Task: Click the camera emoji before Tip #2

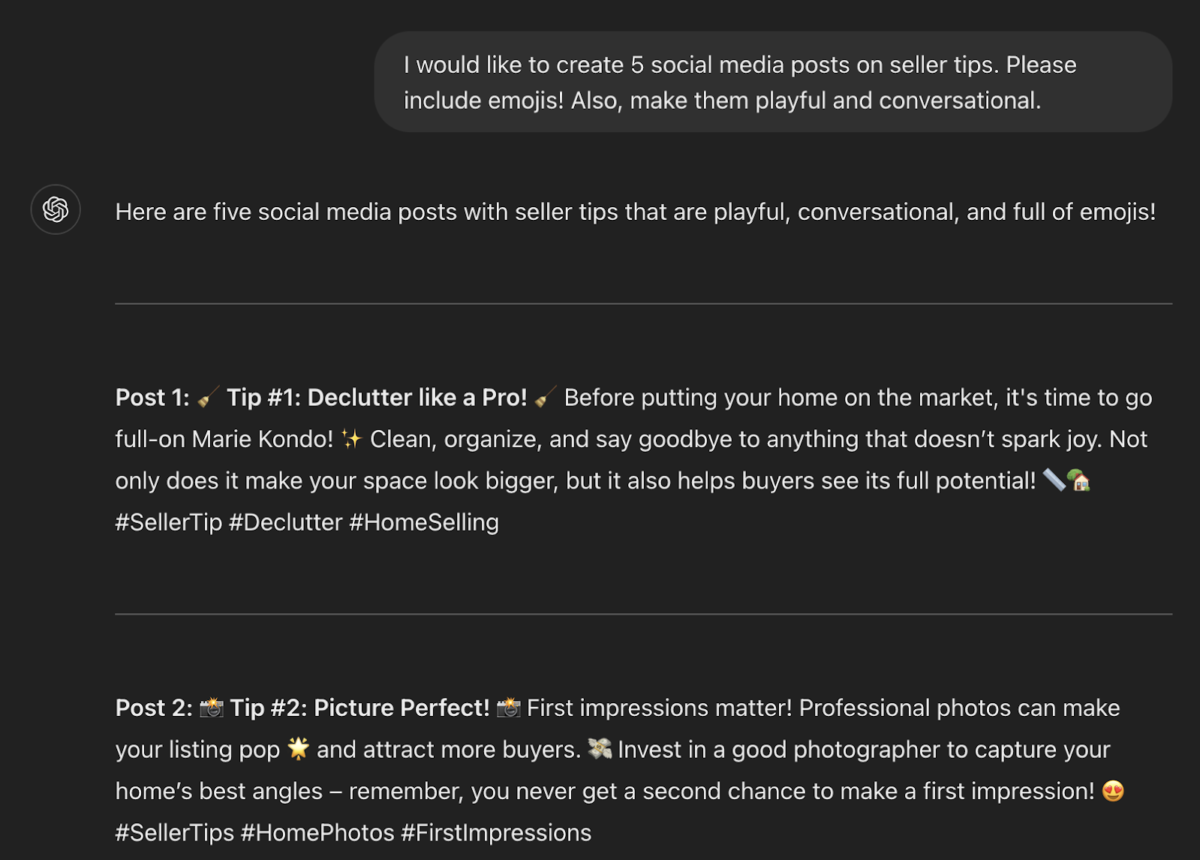Action: tap(211, 708)
